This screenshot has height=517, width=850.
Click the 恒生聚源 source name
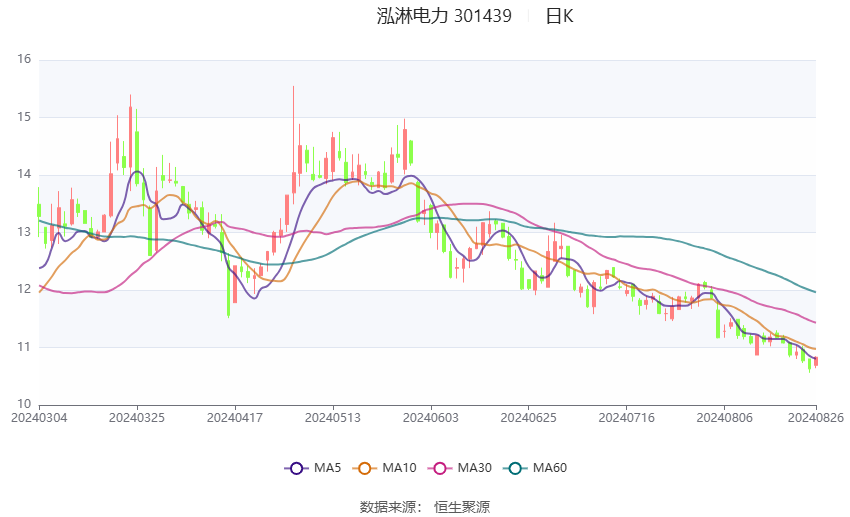[462, 507]
